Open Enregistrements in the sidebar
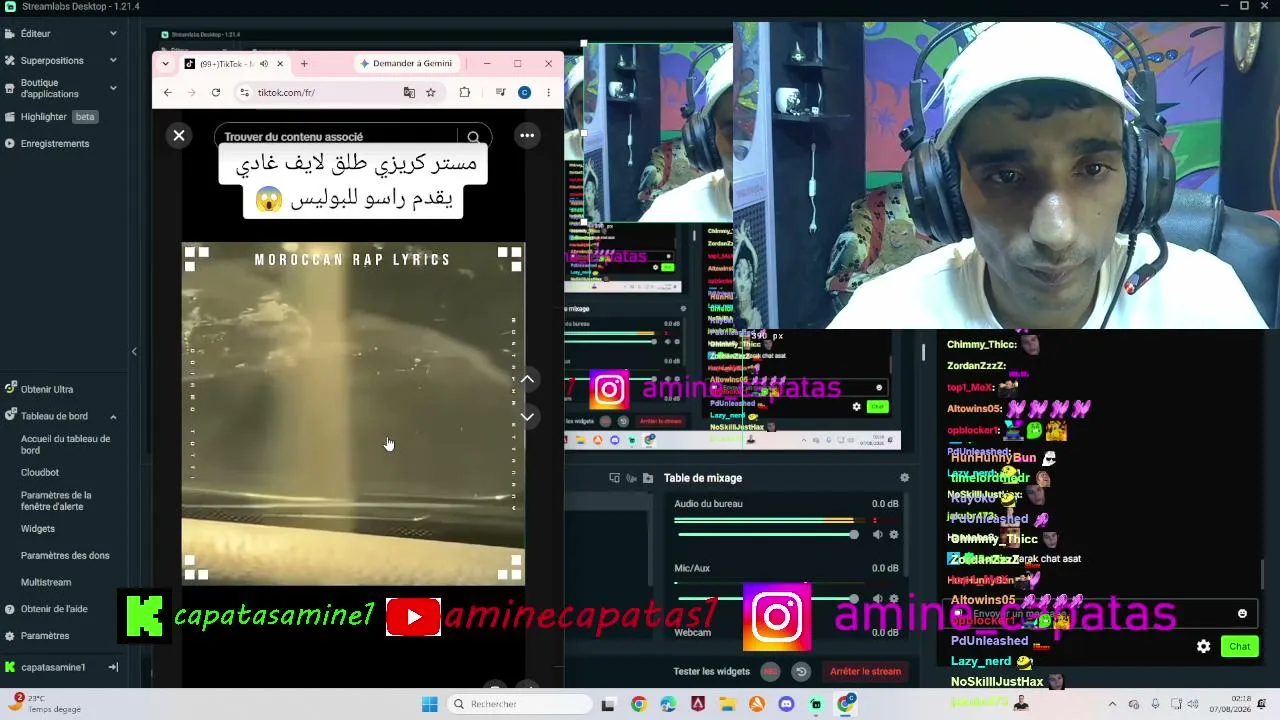This screenshot has height=720, width=1280. coord(55,143)
